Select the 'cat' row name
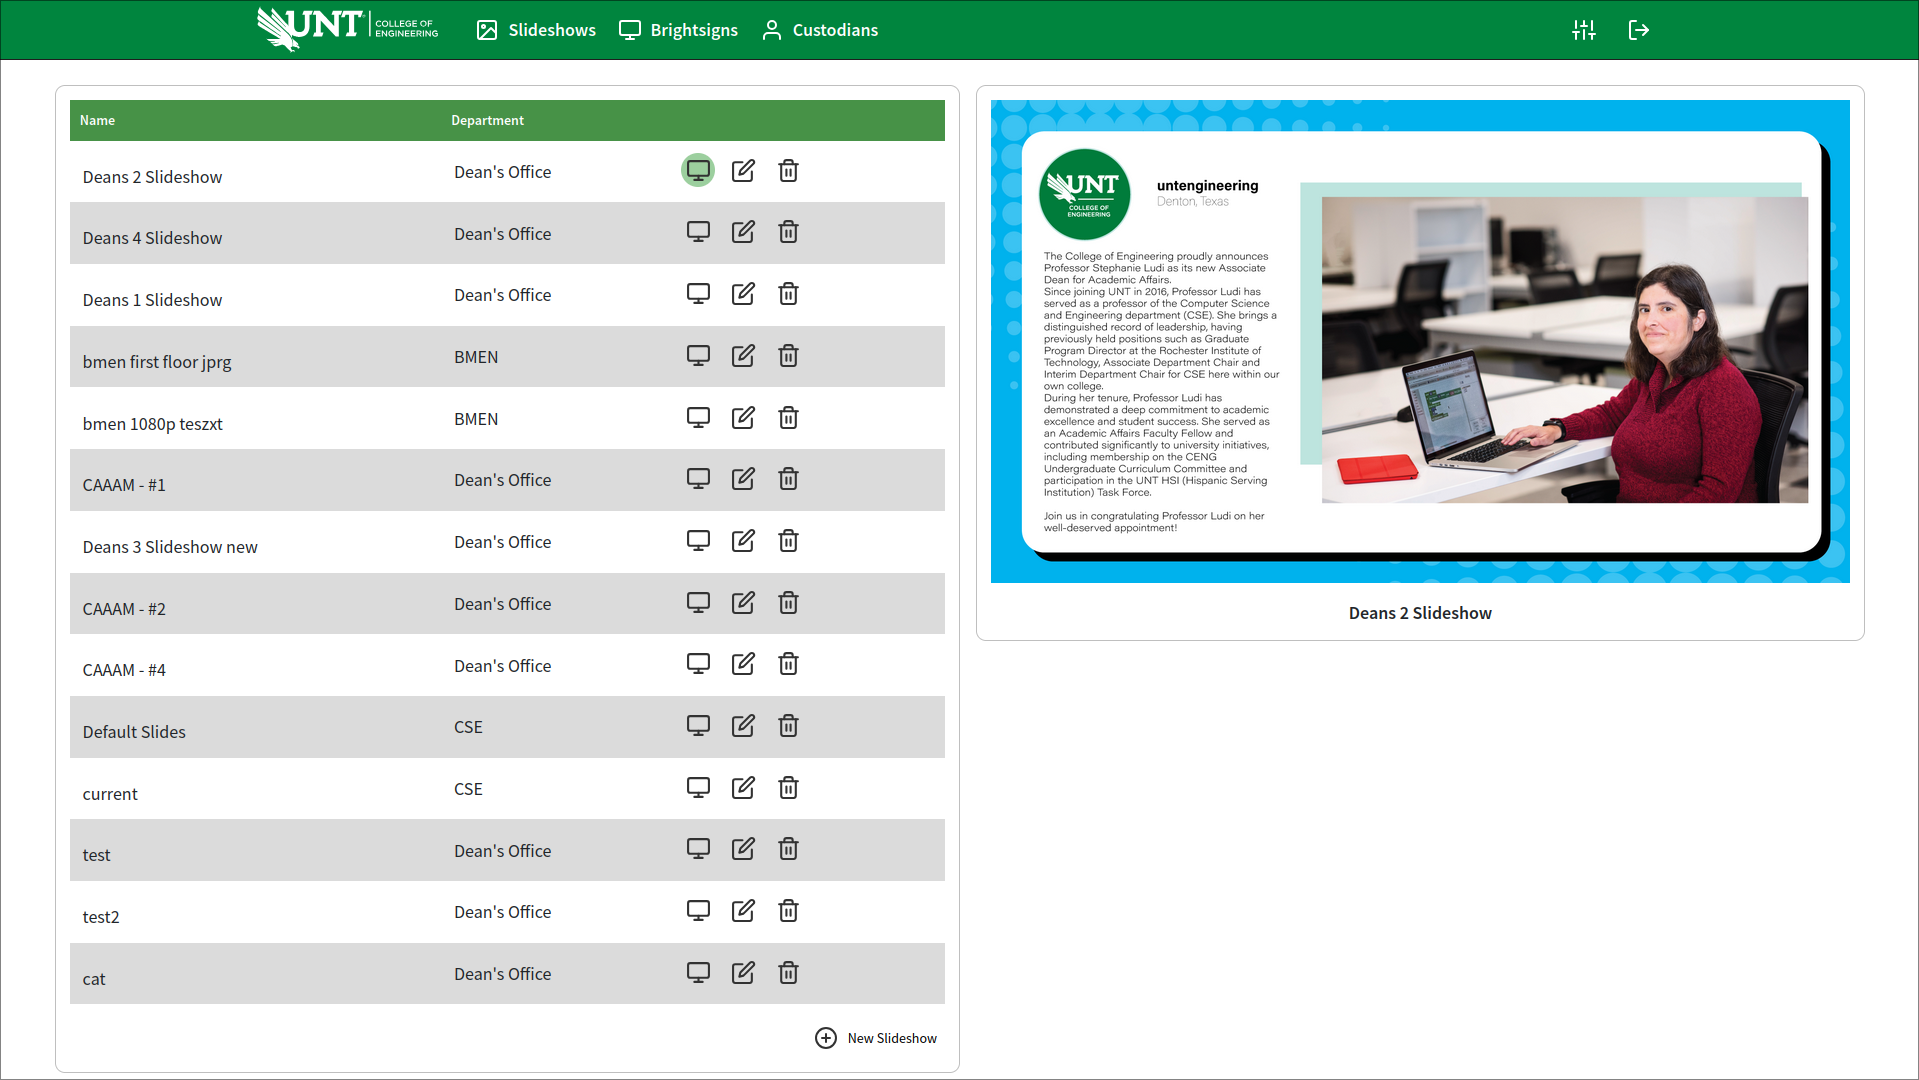1919x1080 pixels. tap(94, 979)
